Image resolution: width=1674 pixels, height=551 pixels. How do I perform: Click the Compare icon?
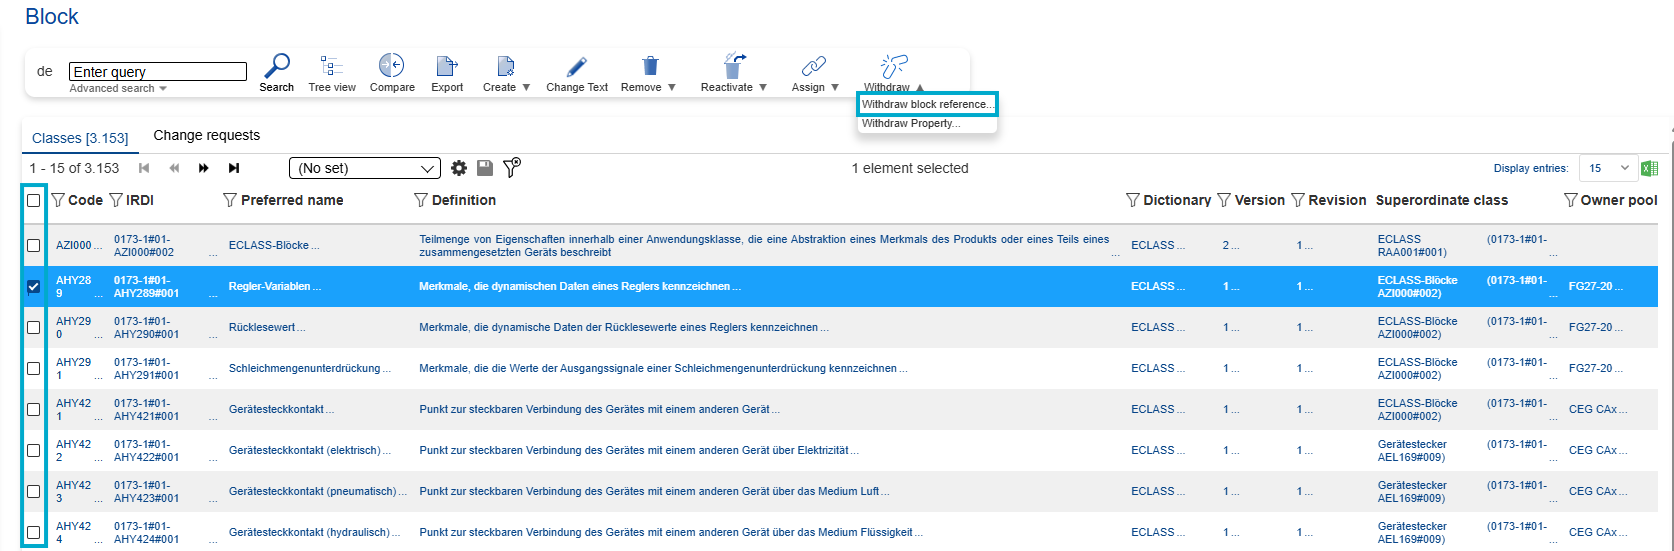(391, 66)
